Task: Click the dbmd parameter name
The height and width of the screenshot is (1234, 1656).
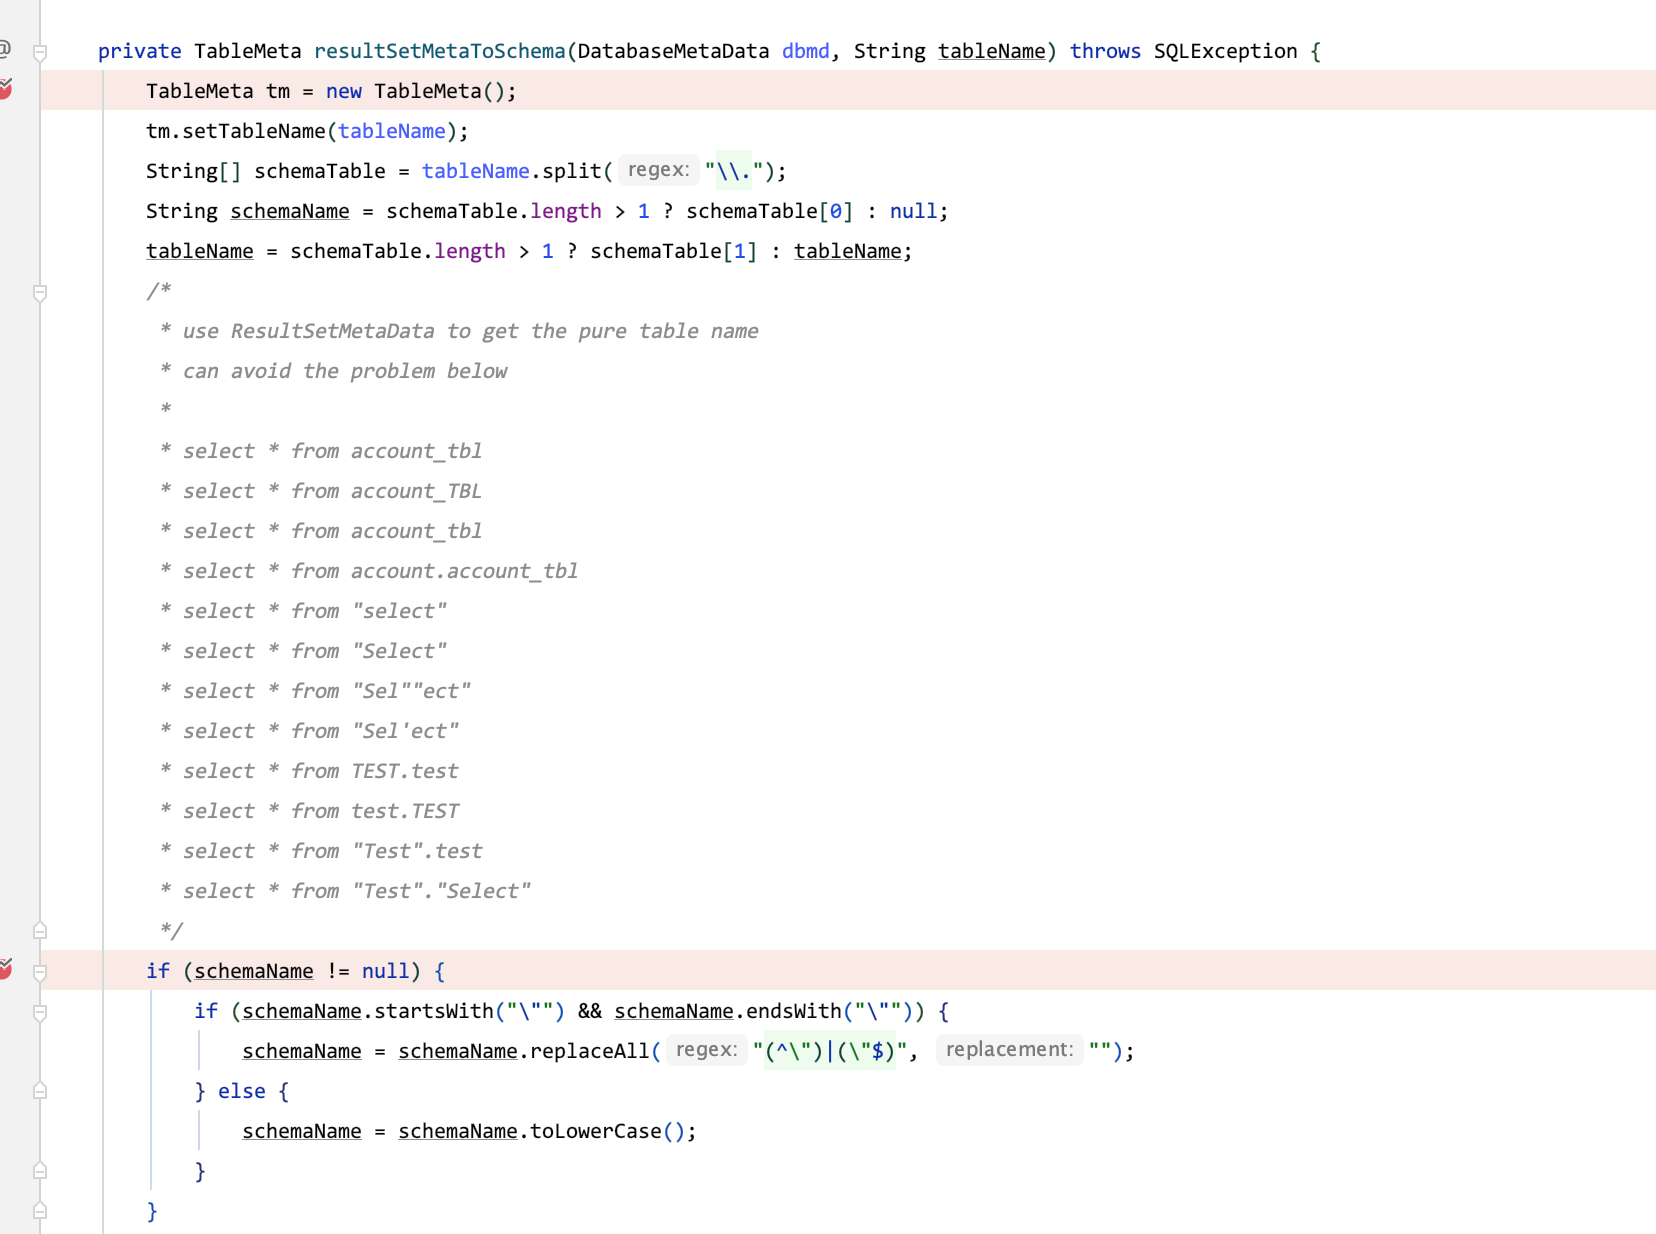Action: [806, 51]
